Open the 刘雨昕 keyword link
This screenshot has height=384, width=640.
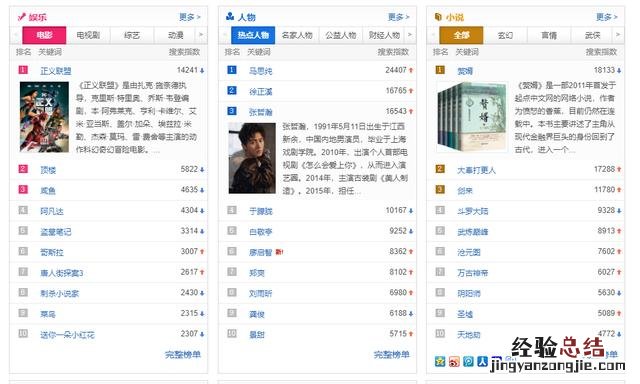[x=260, y=293]
